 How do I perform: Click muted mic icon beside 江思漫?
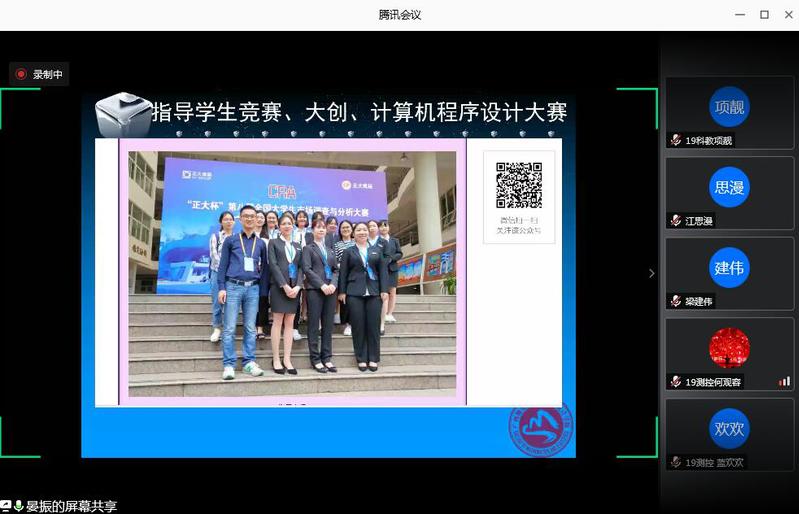(x=676, y=221)
